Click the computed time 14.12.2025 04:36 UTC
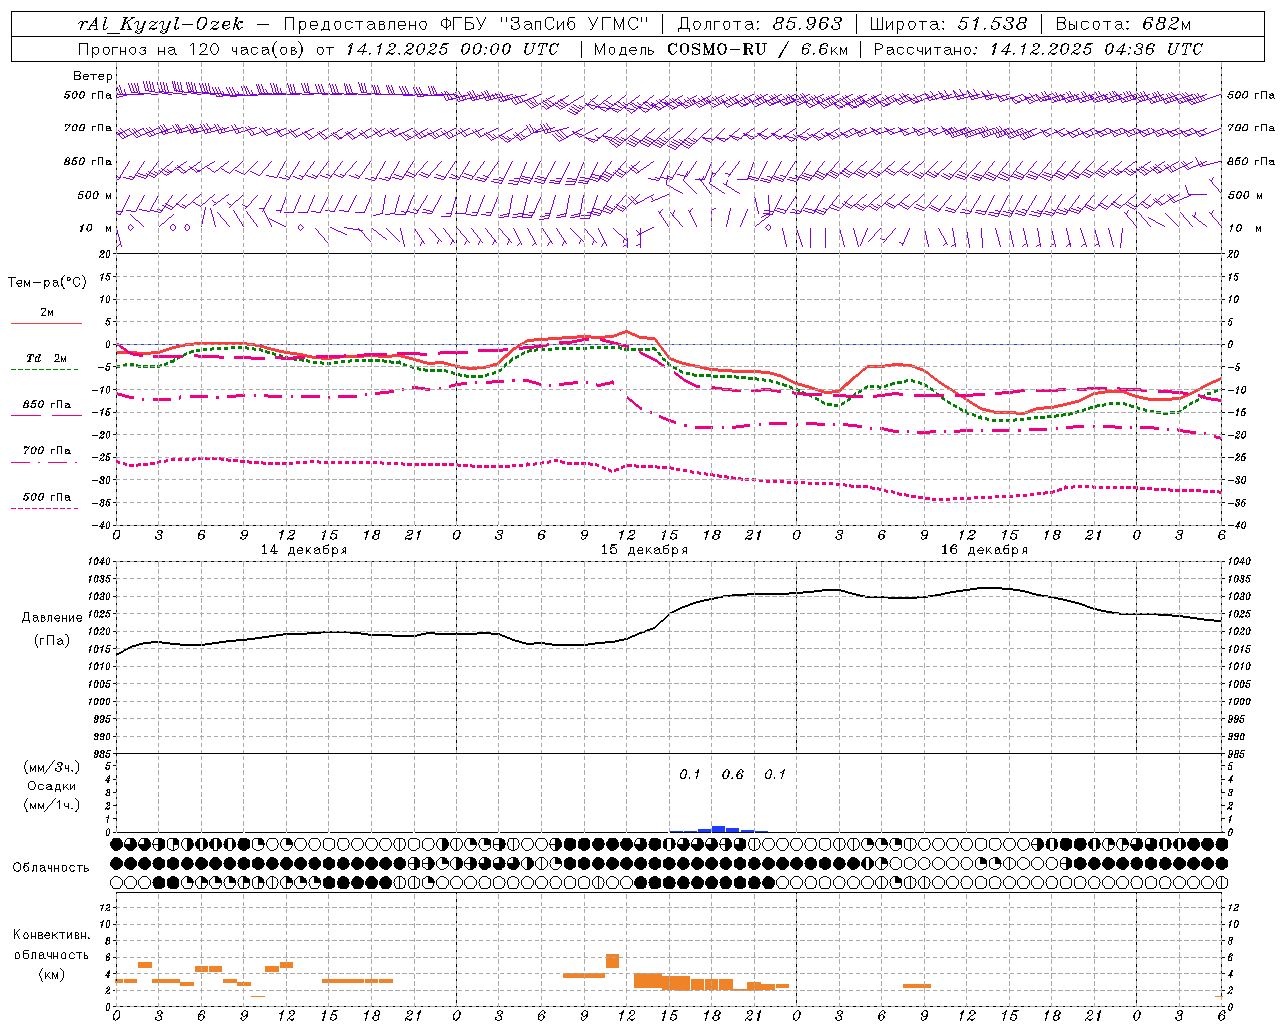The height and width of the screenshot is (1024, 1280). pos(1096,49)
